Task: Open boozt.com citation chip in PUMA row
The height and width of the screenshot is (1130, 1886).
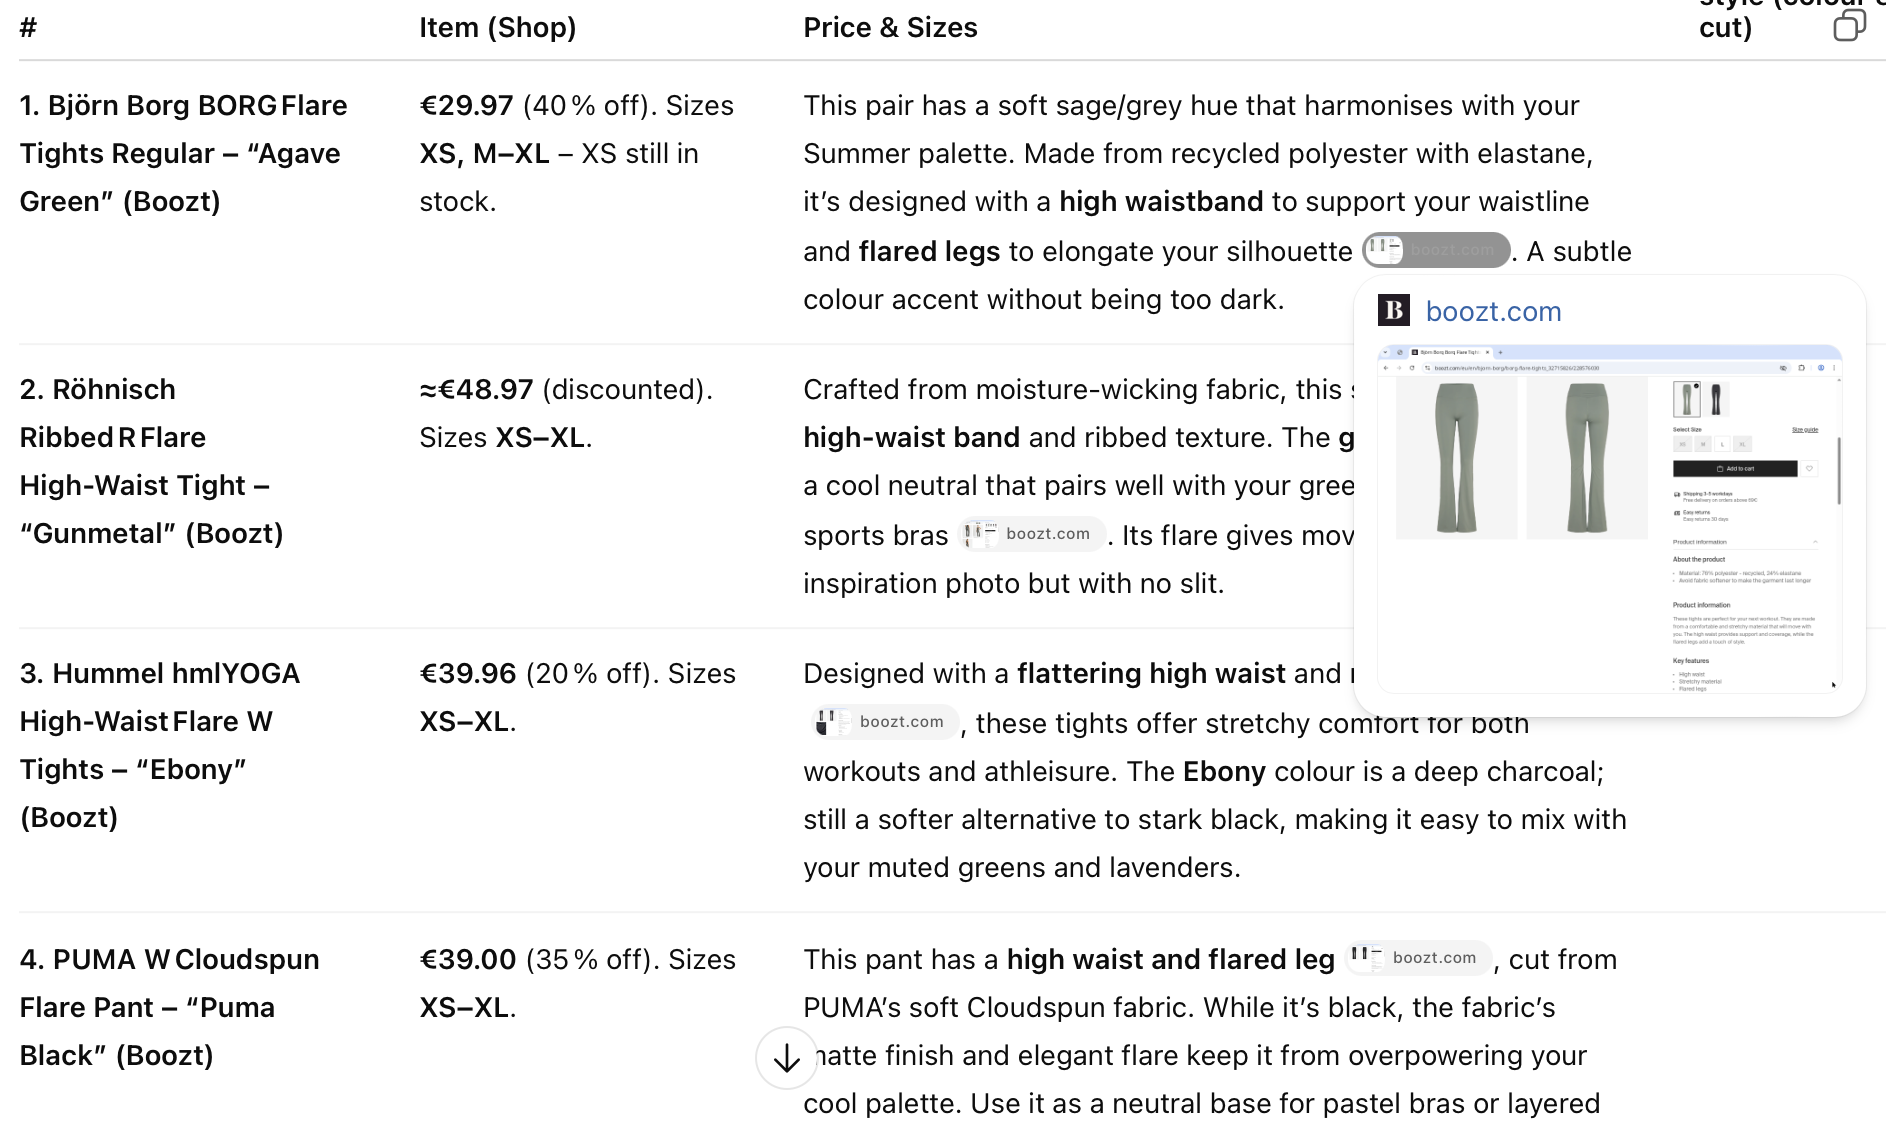Action: pos(1419,958)
